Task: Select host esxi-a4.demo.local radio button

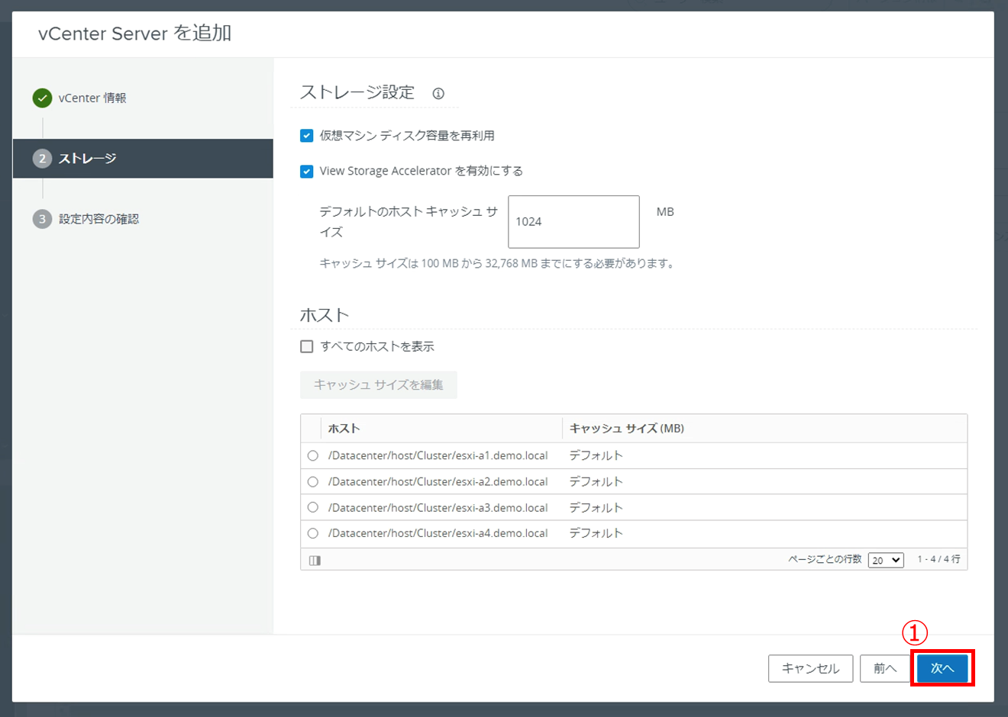Action: point(313,533)
